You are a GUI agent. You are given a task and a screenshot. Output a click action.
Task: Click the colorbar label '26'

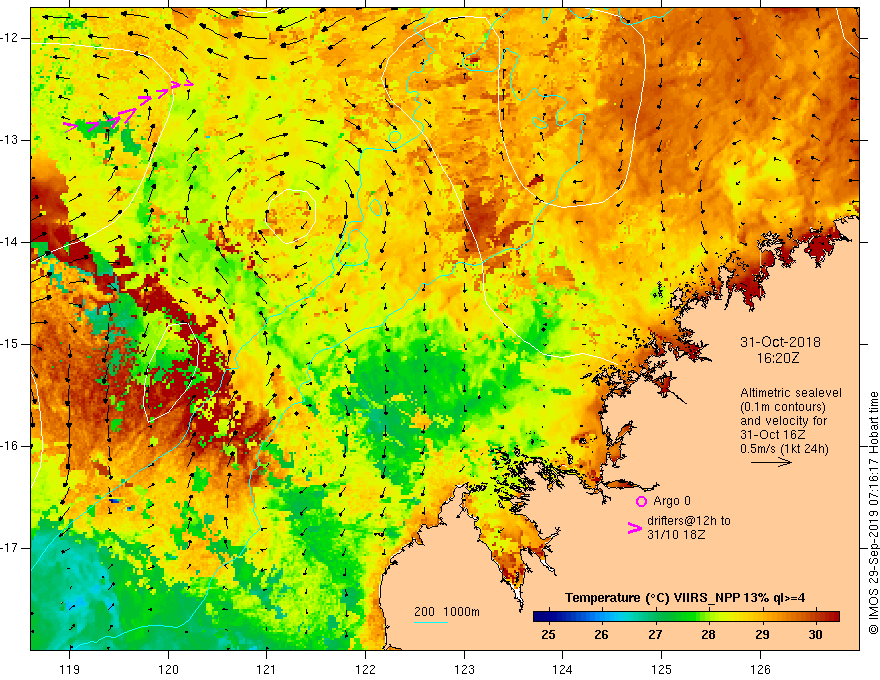tap(602, 635)
